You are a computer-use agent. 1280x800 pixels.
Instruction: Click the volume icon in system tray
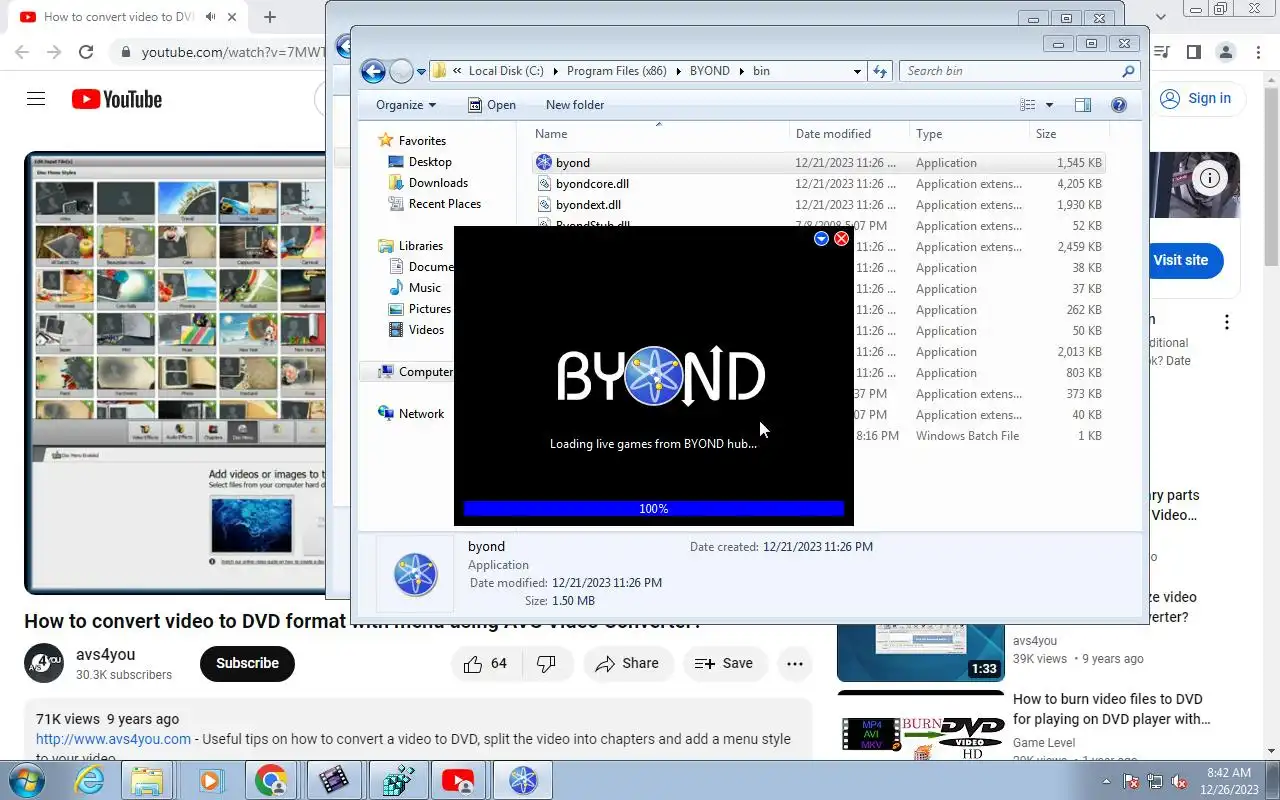tap(1180, 781)
